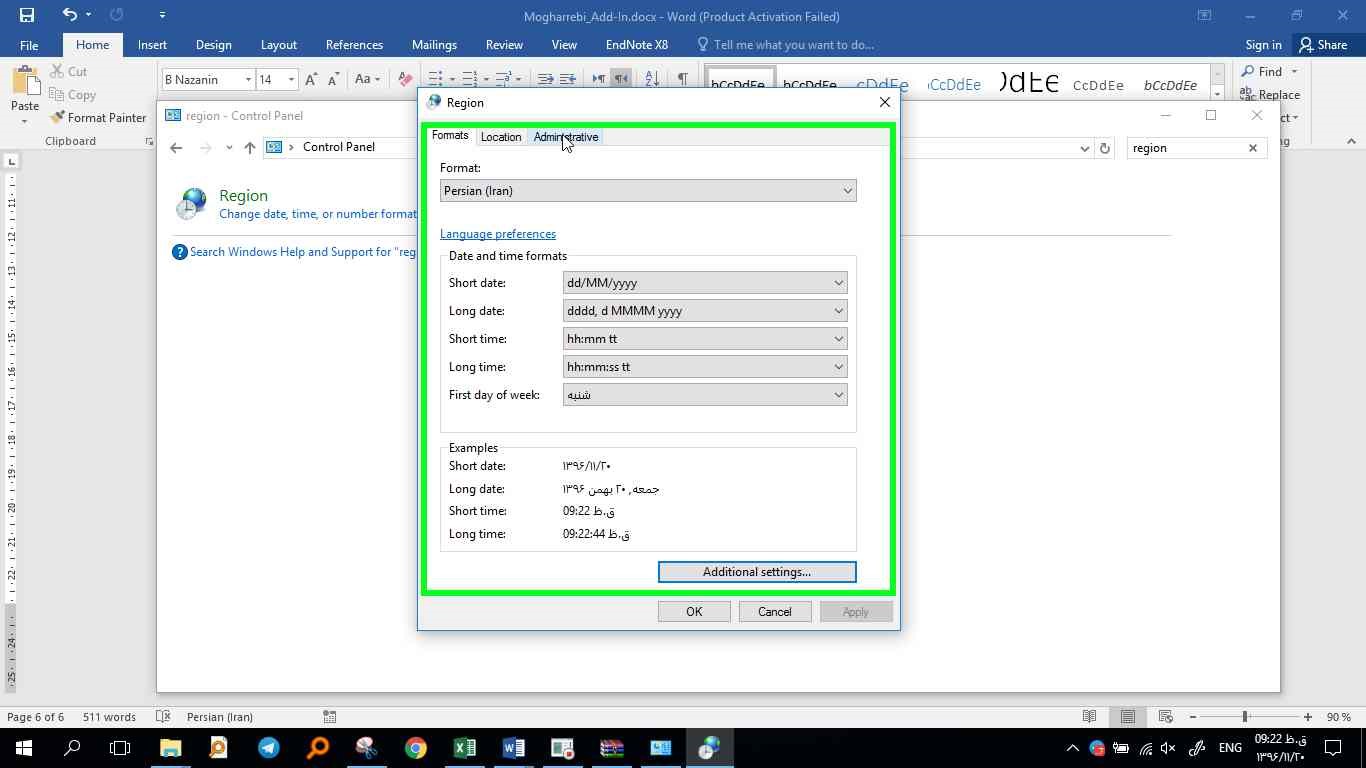Click refresh icon in Control Panel
Image resolution: width=1366 pixels, height=768 pixels.
[x=1105, y=148]
